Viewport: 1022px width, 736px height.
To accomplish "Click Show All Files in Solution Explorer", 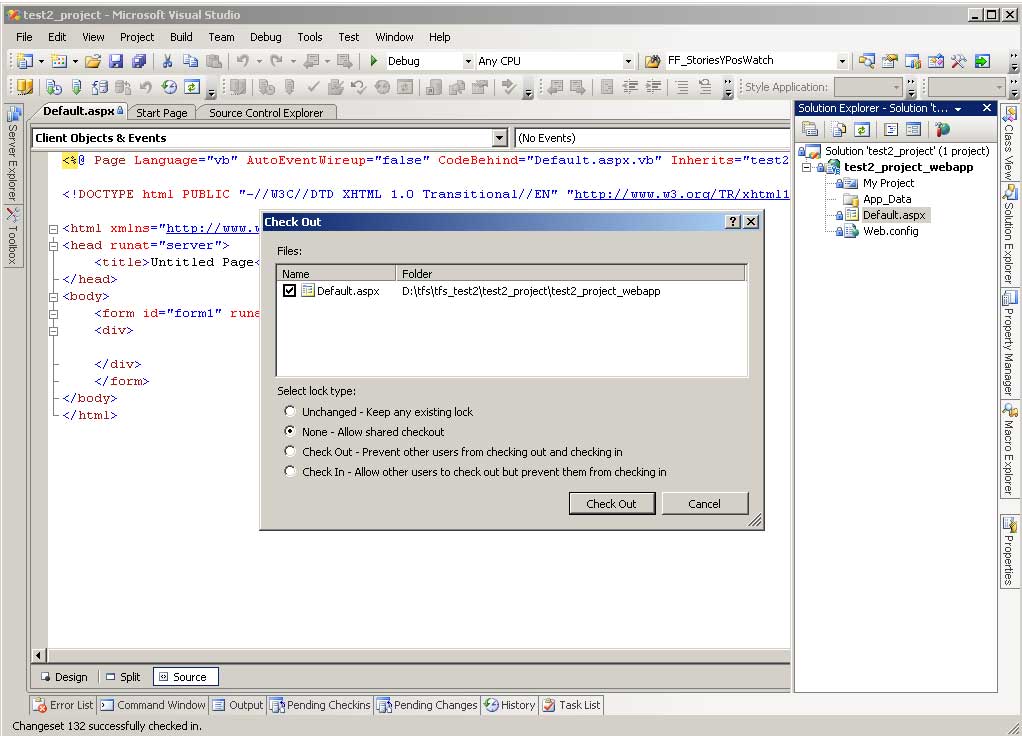I will pos(839,129).
